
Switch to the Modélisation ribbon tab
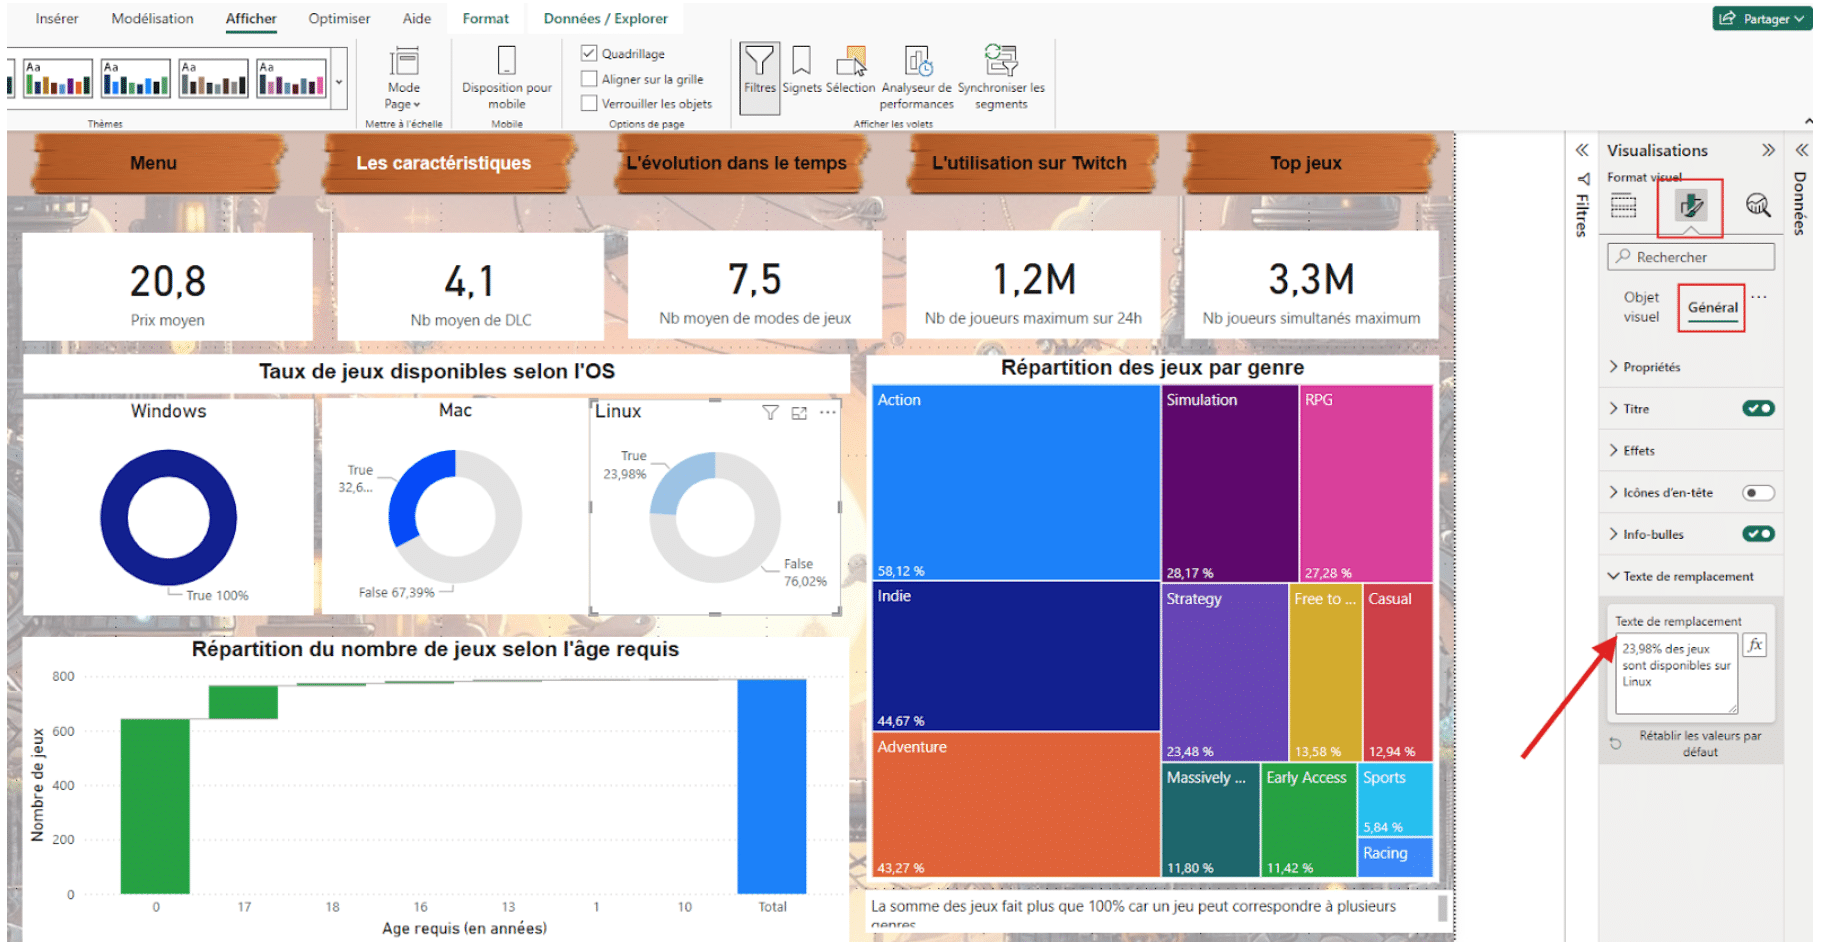pyautogui.click(x=152, y=18)
